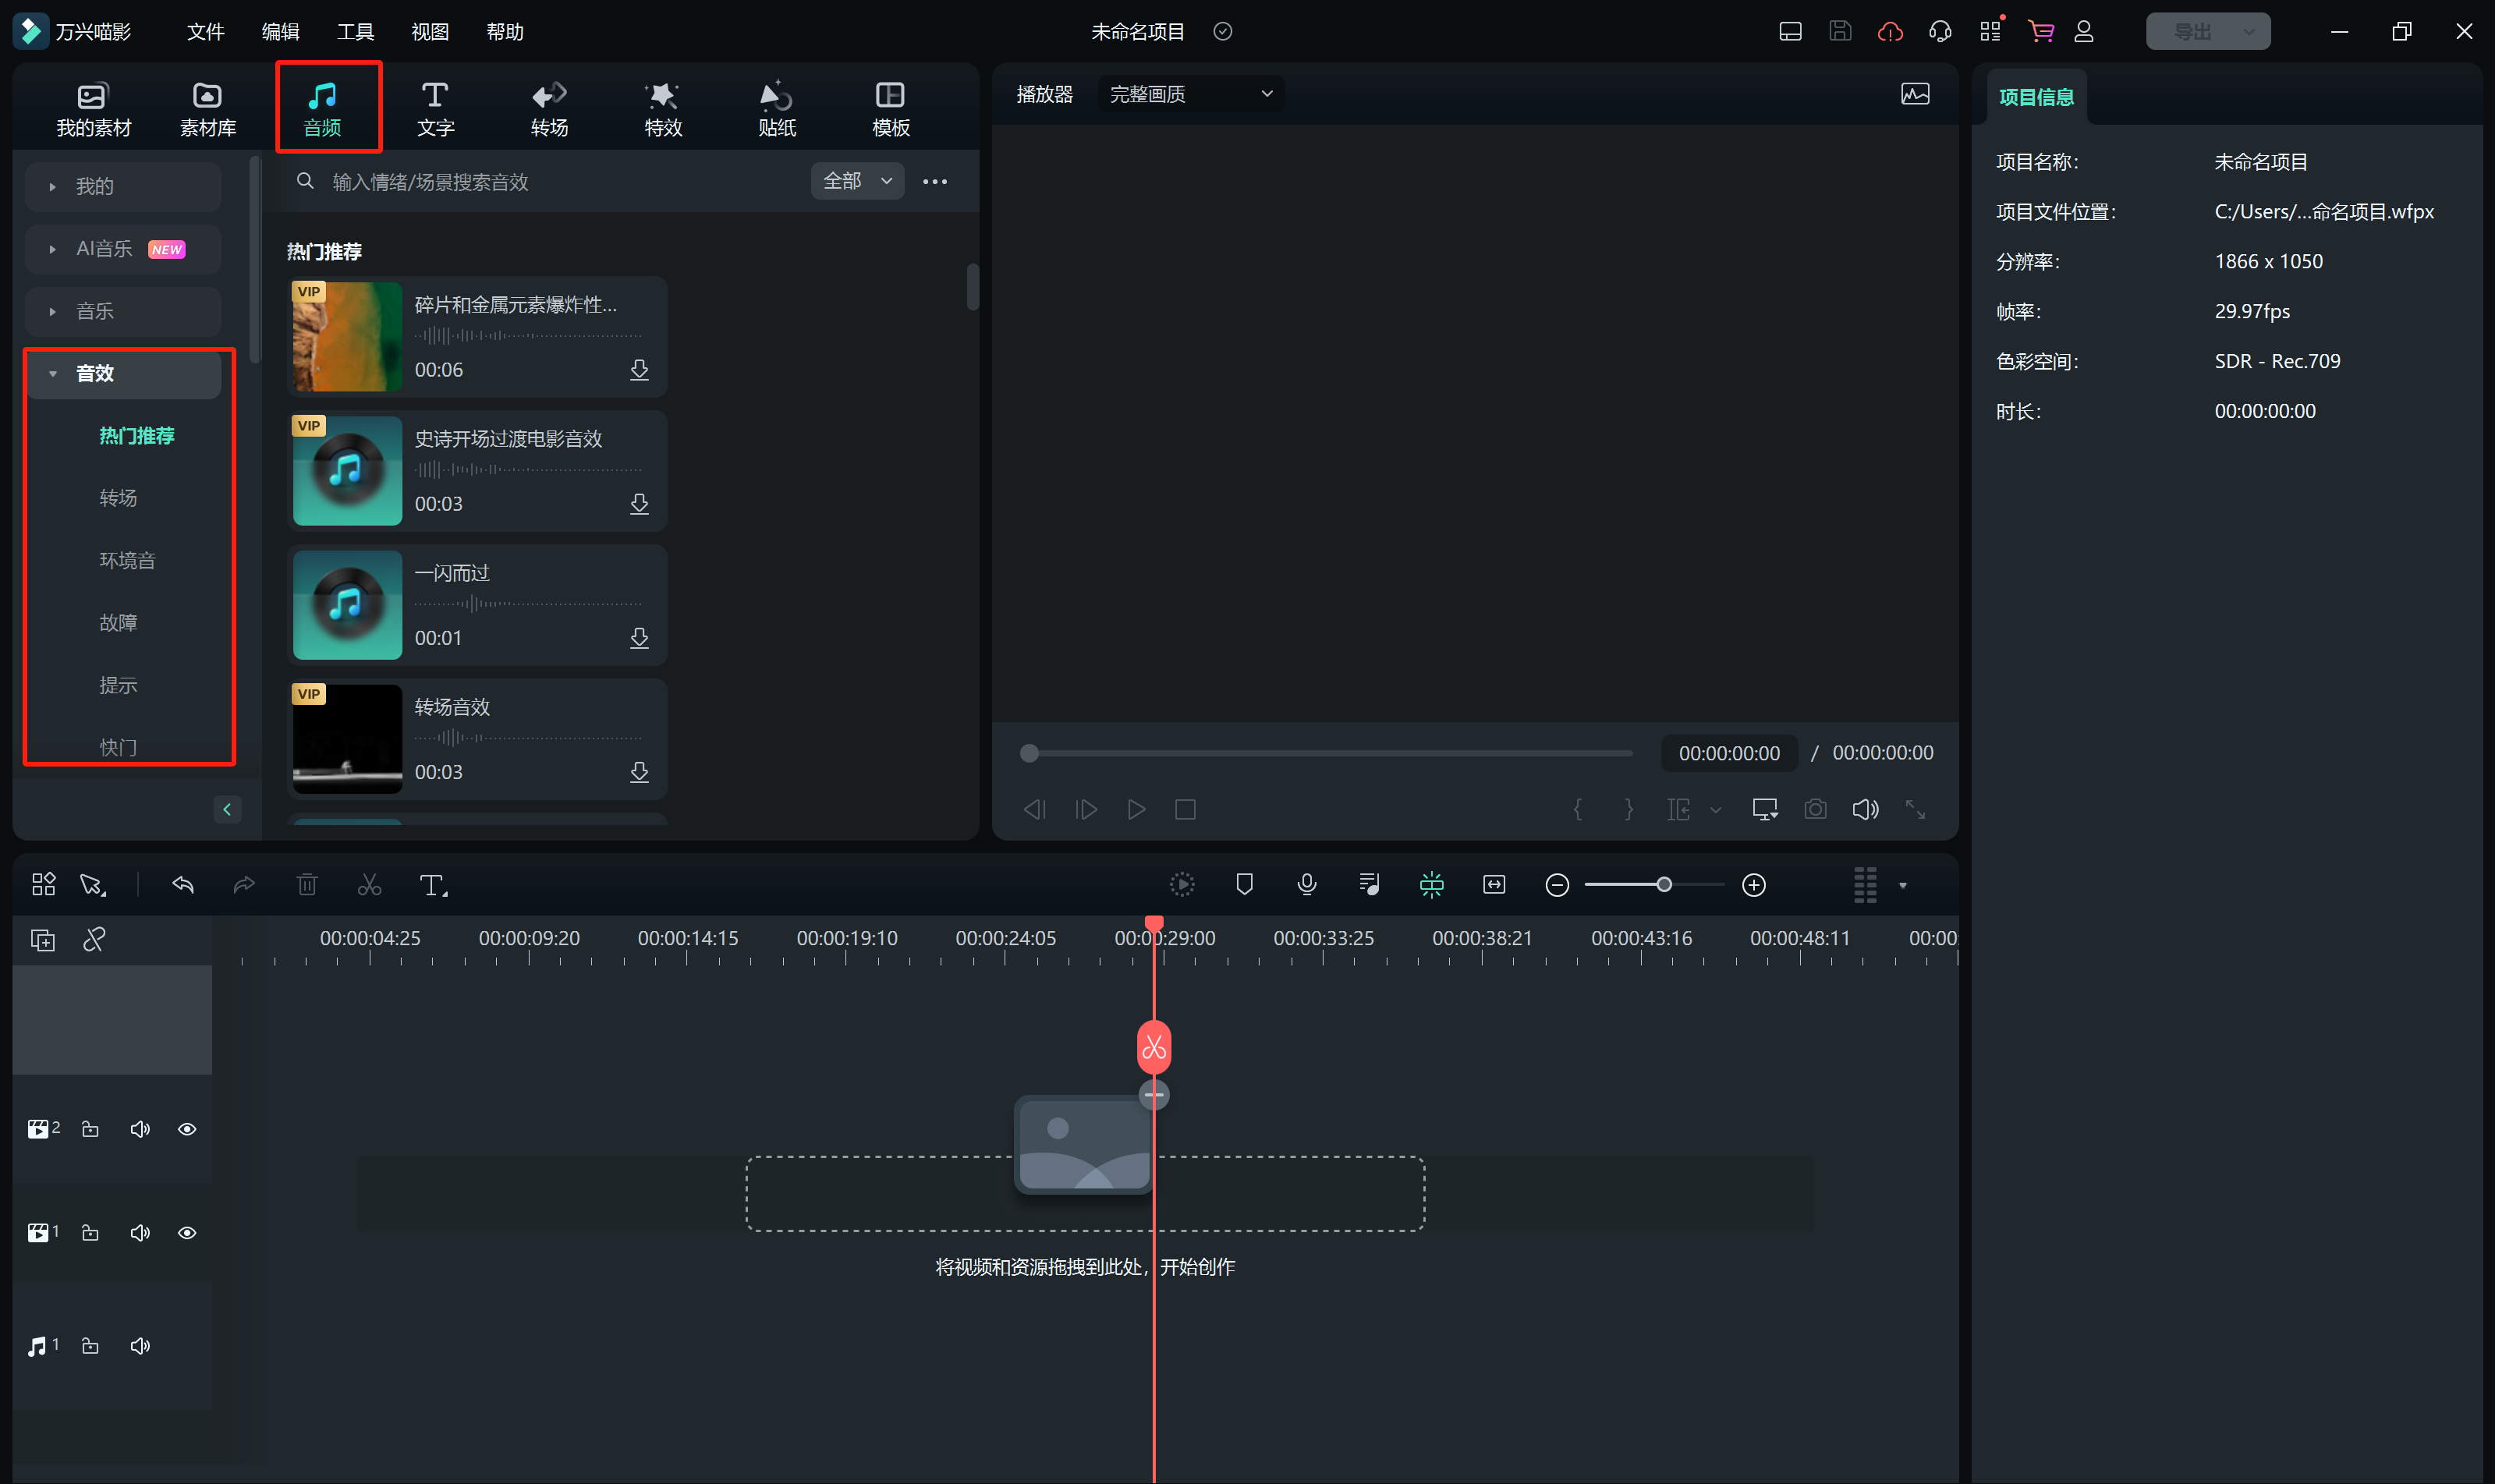
Task: Open the 完整画质 quality dropdown
Action: [x=1190, y=94]
